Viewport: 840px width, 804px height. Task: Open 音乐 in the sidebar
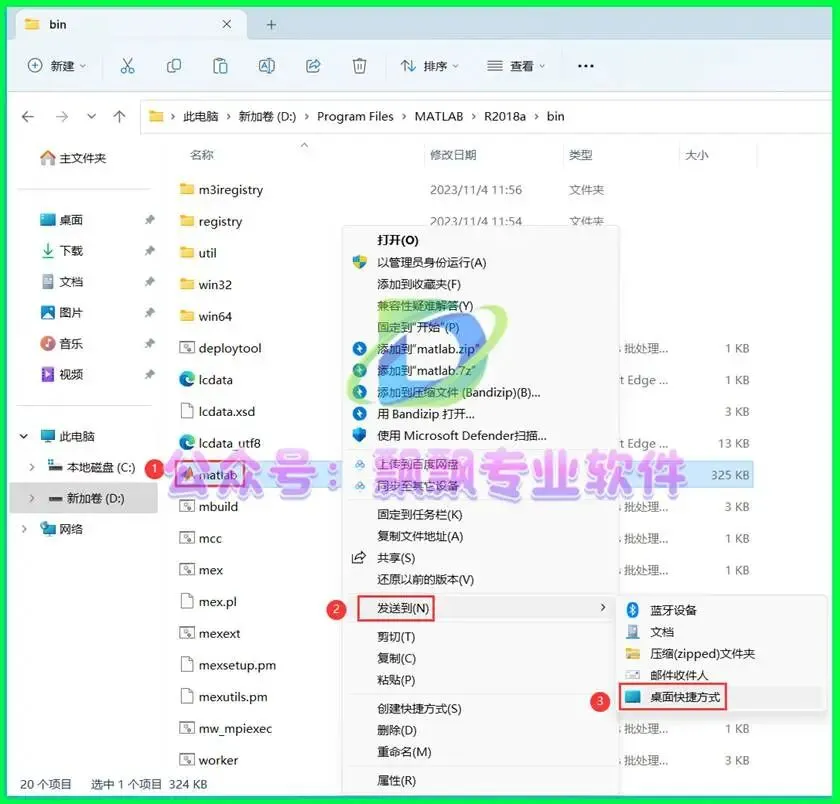62,343
